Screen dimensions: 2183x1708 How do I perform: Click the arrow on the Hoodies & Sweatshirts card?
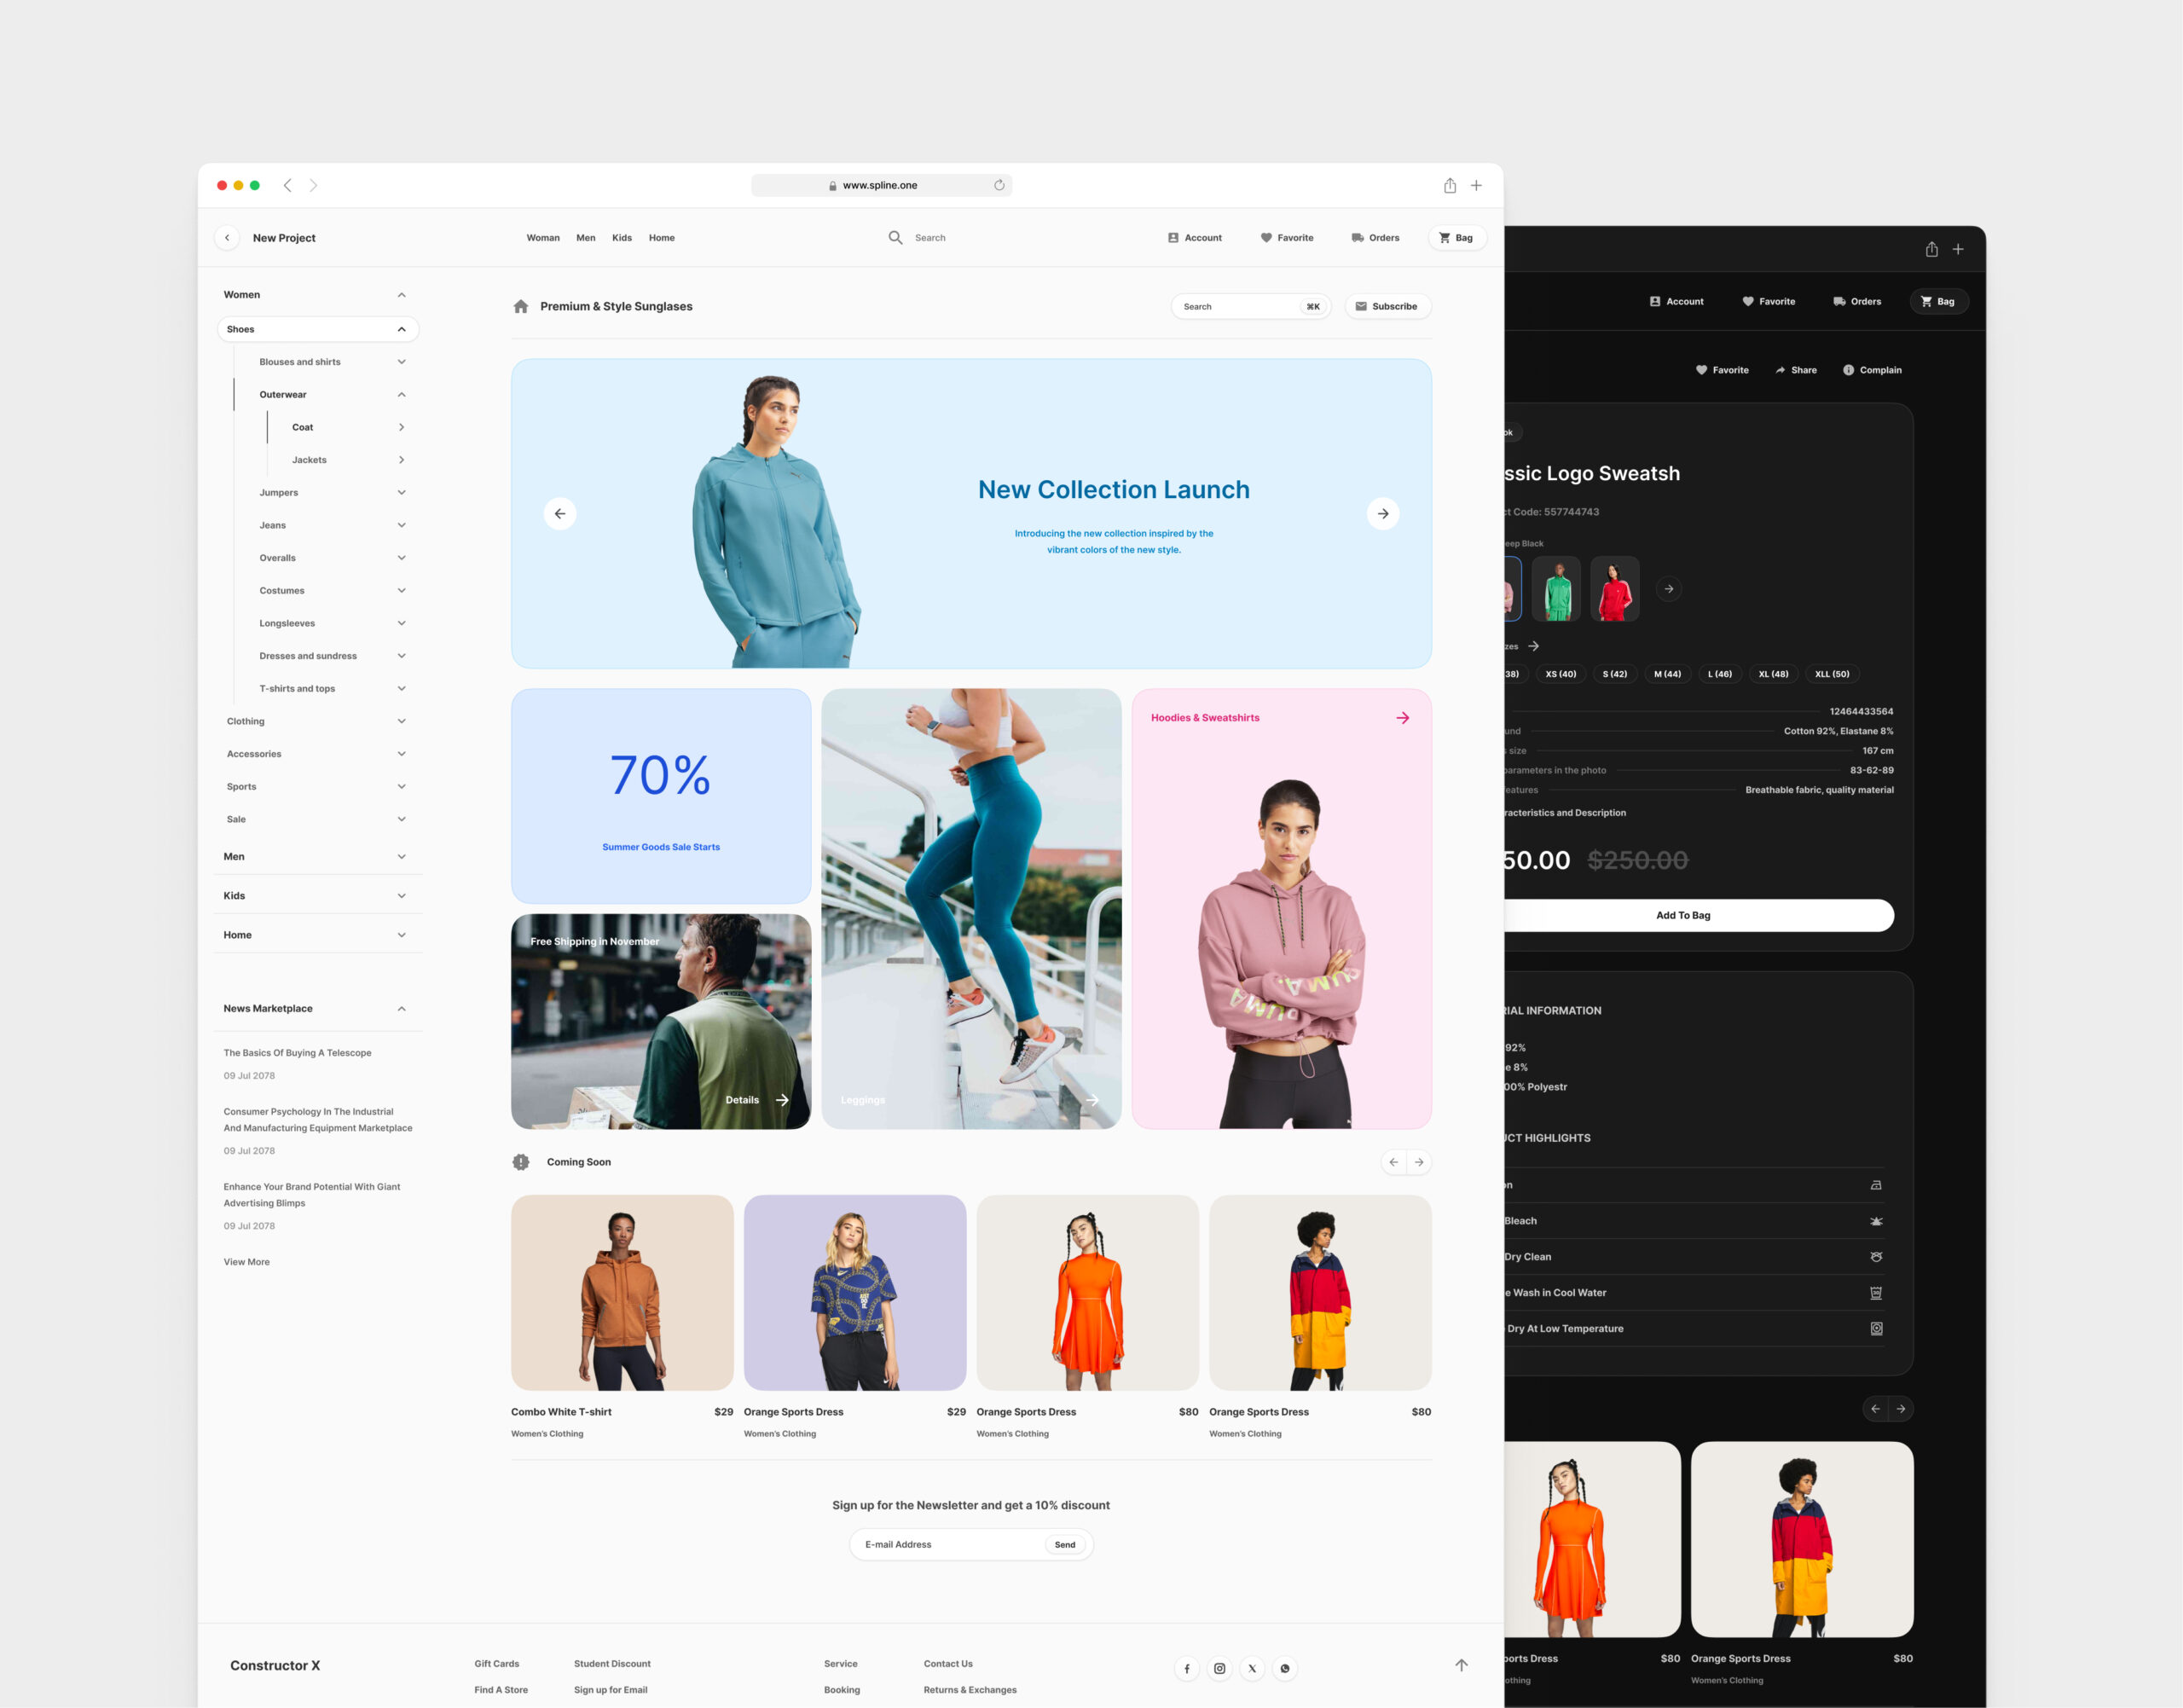click(1402, 718)
